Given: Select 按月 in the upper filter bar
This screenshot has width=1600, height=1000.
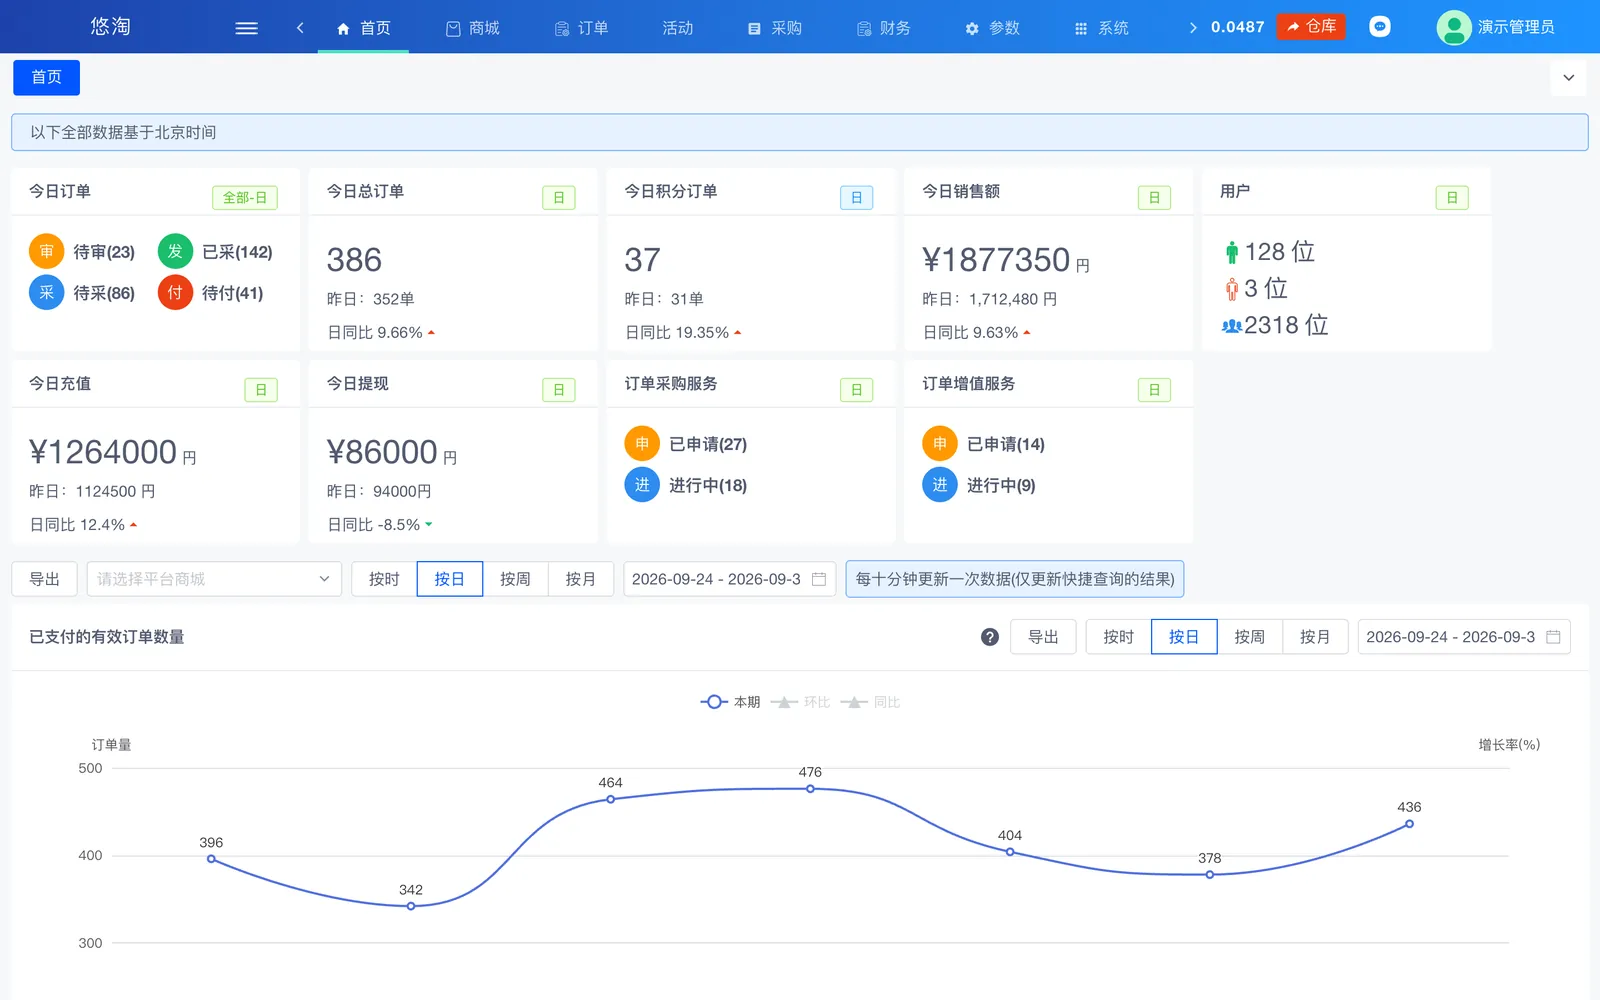Looking at the screenshot, I should point(581,579).
